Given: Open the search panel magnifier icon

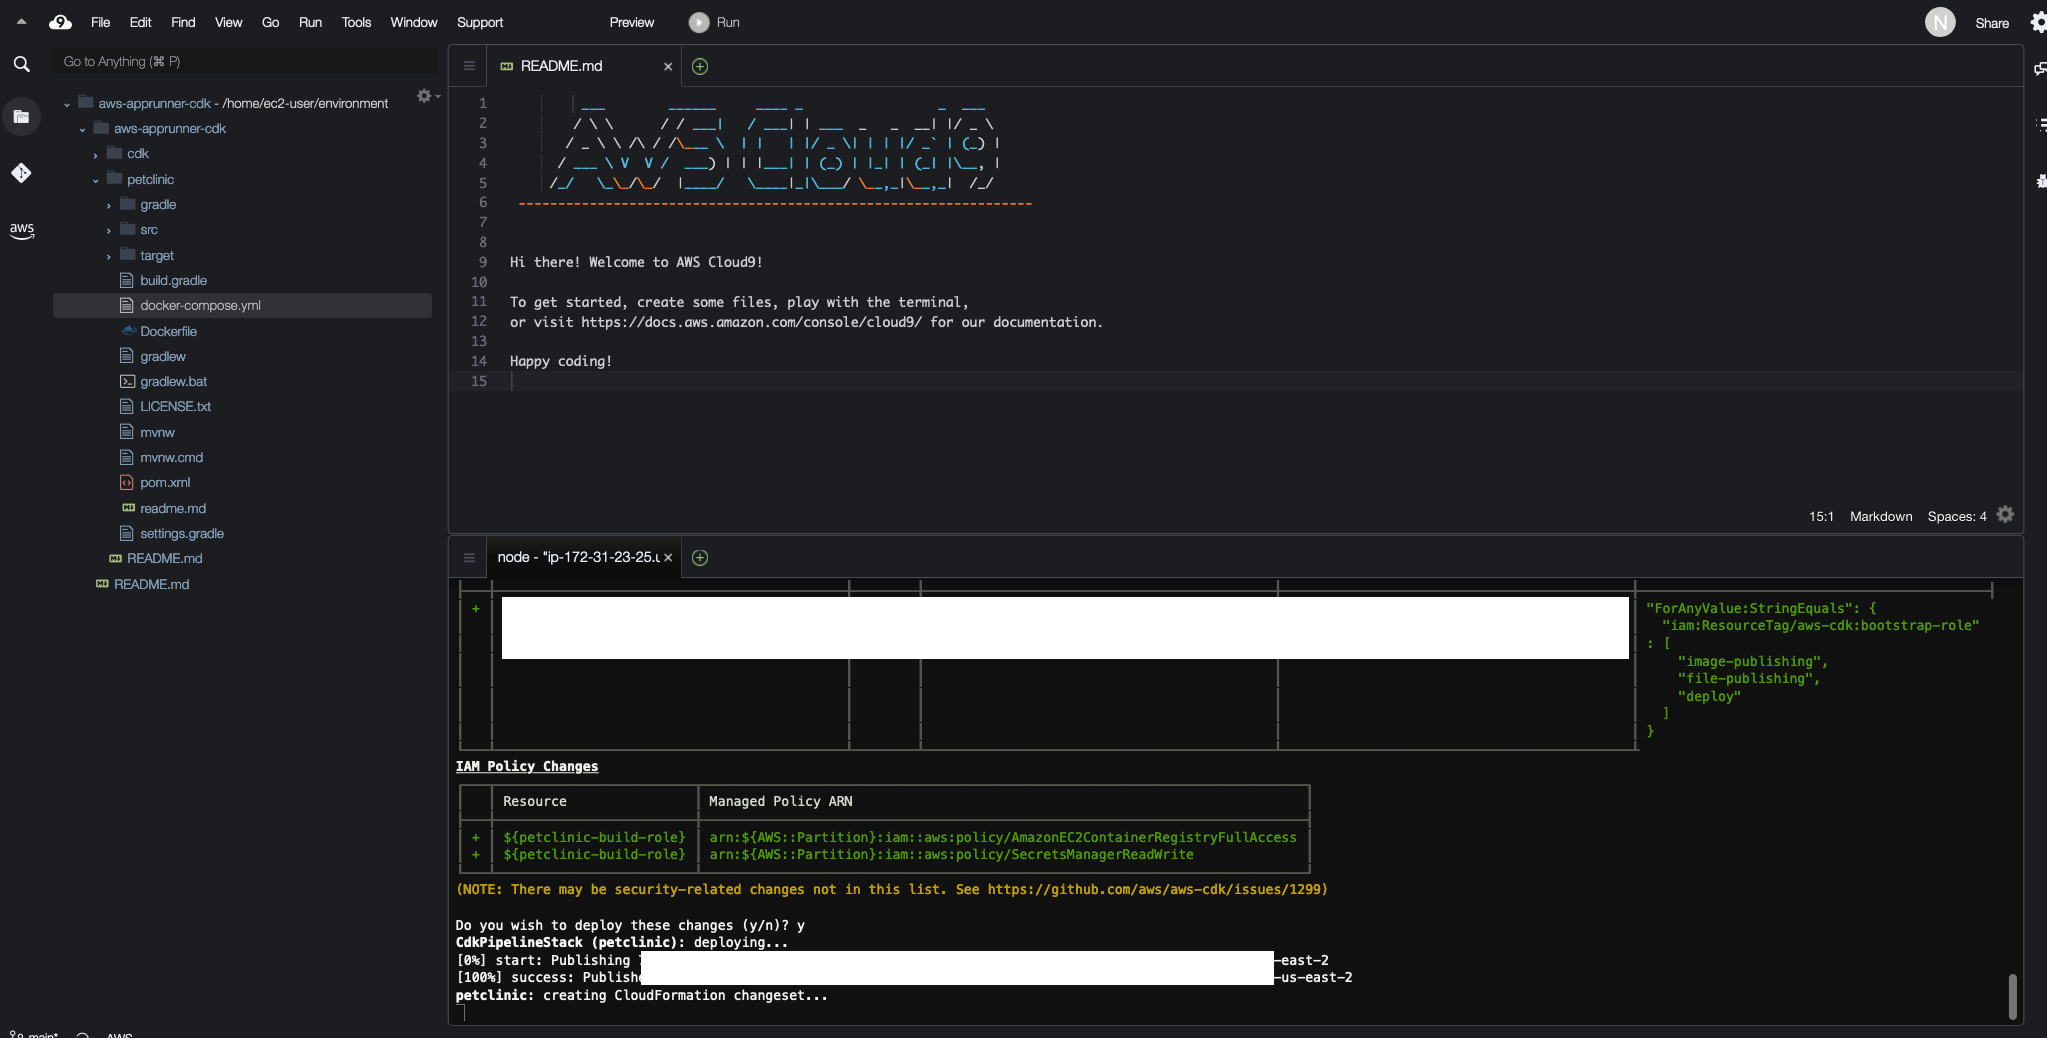Looking at the screenshot, I should 21,64.
